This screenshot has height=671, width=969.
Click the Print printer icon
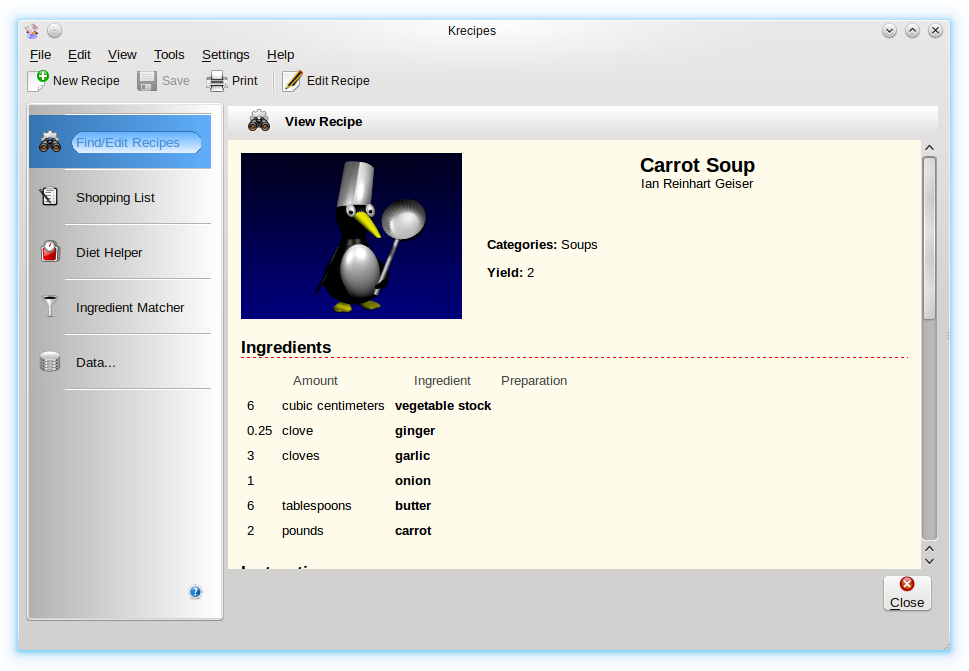tap(217, 81)
